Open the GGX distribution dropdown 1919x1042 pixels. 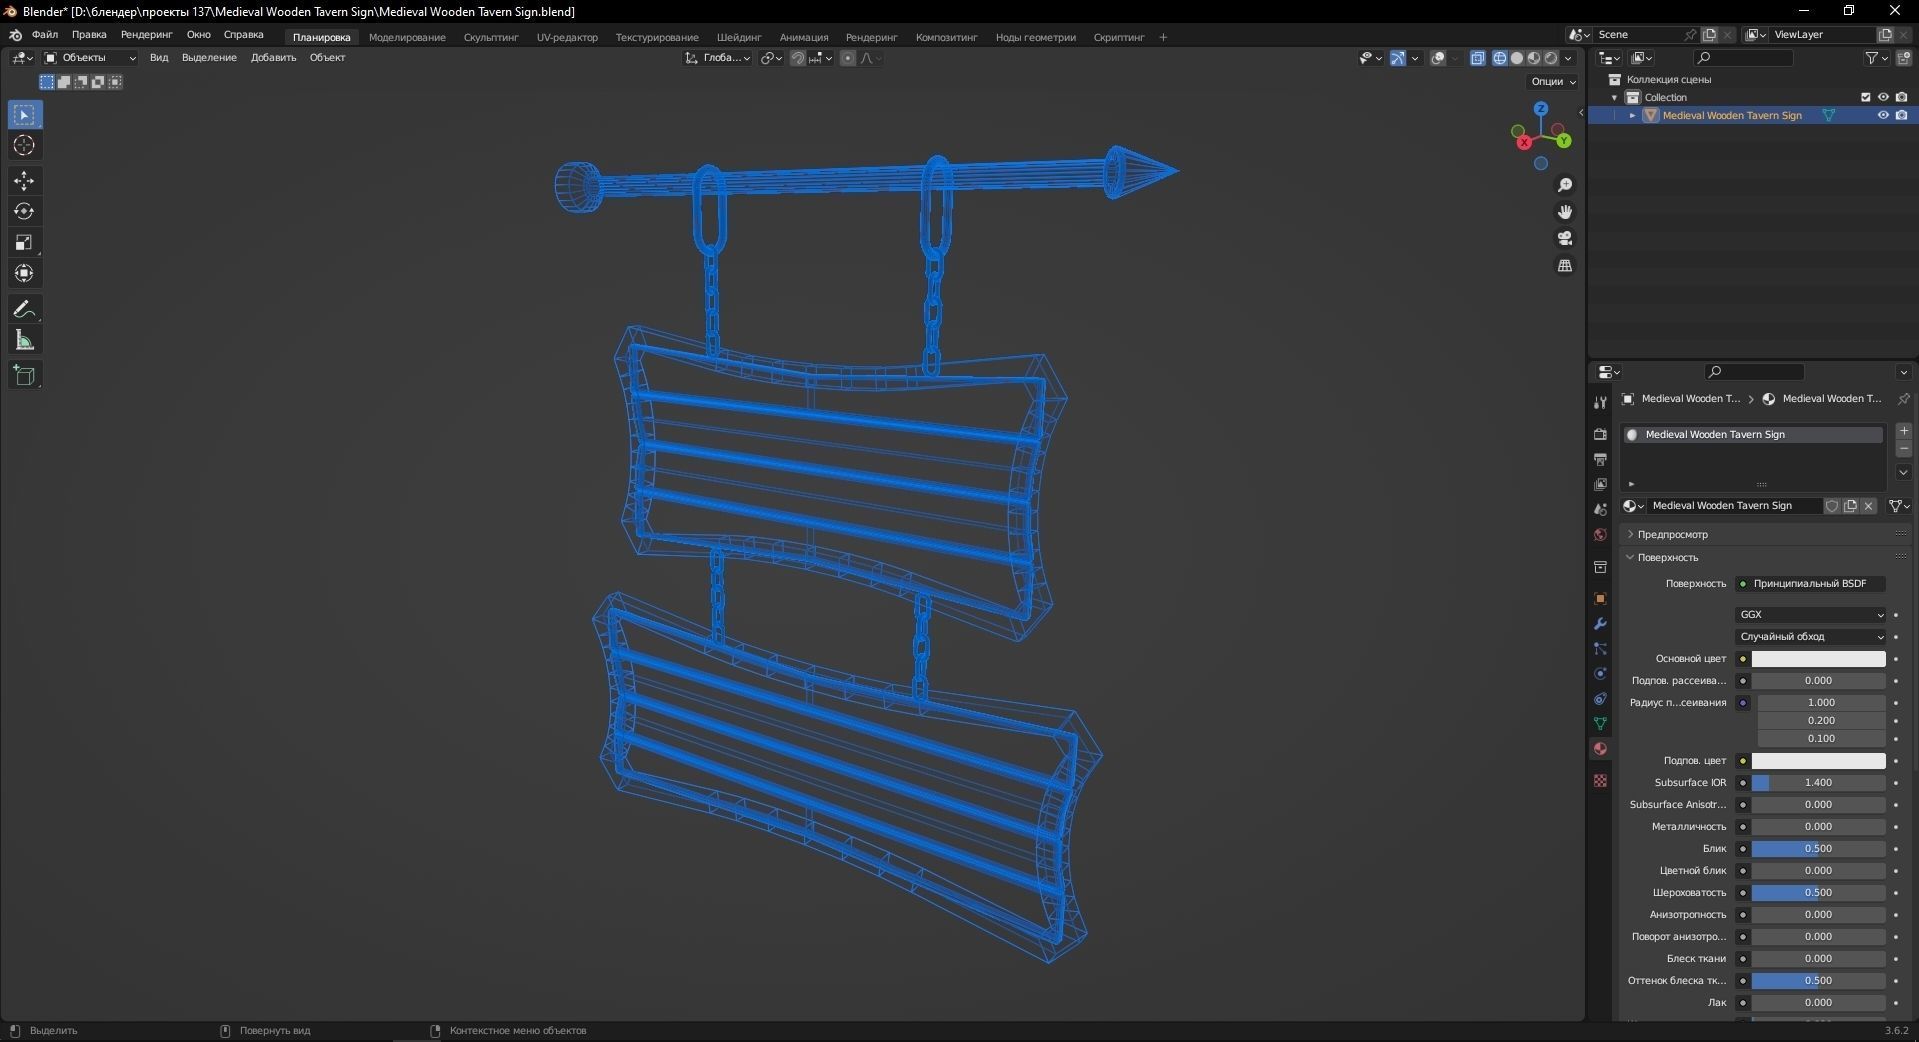coord(1811,615)
